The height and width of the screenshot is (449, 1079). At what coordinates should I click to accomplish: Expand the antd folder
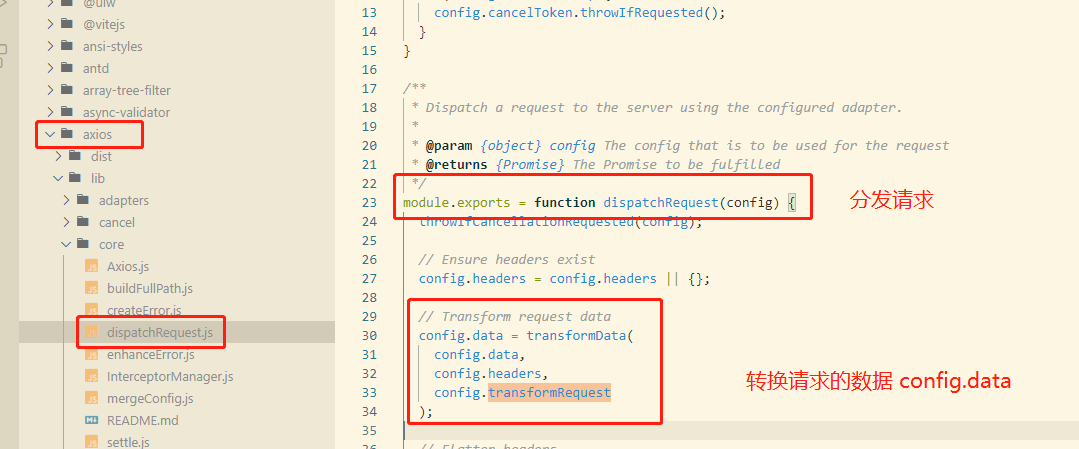point(50,68)
